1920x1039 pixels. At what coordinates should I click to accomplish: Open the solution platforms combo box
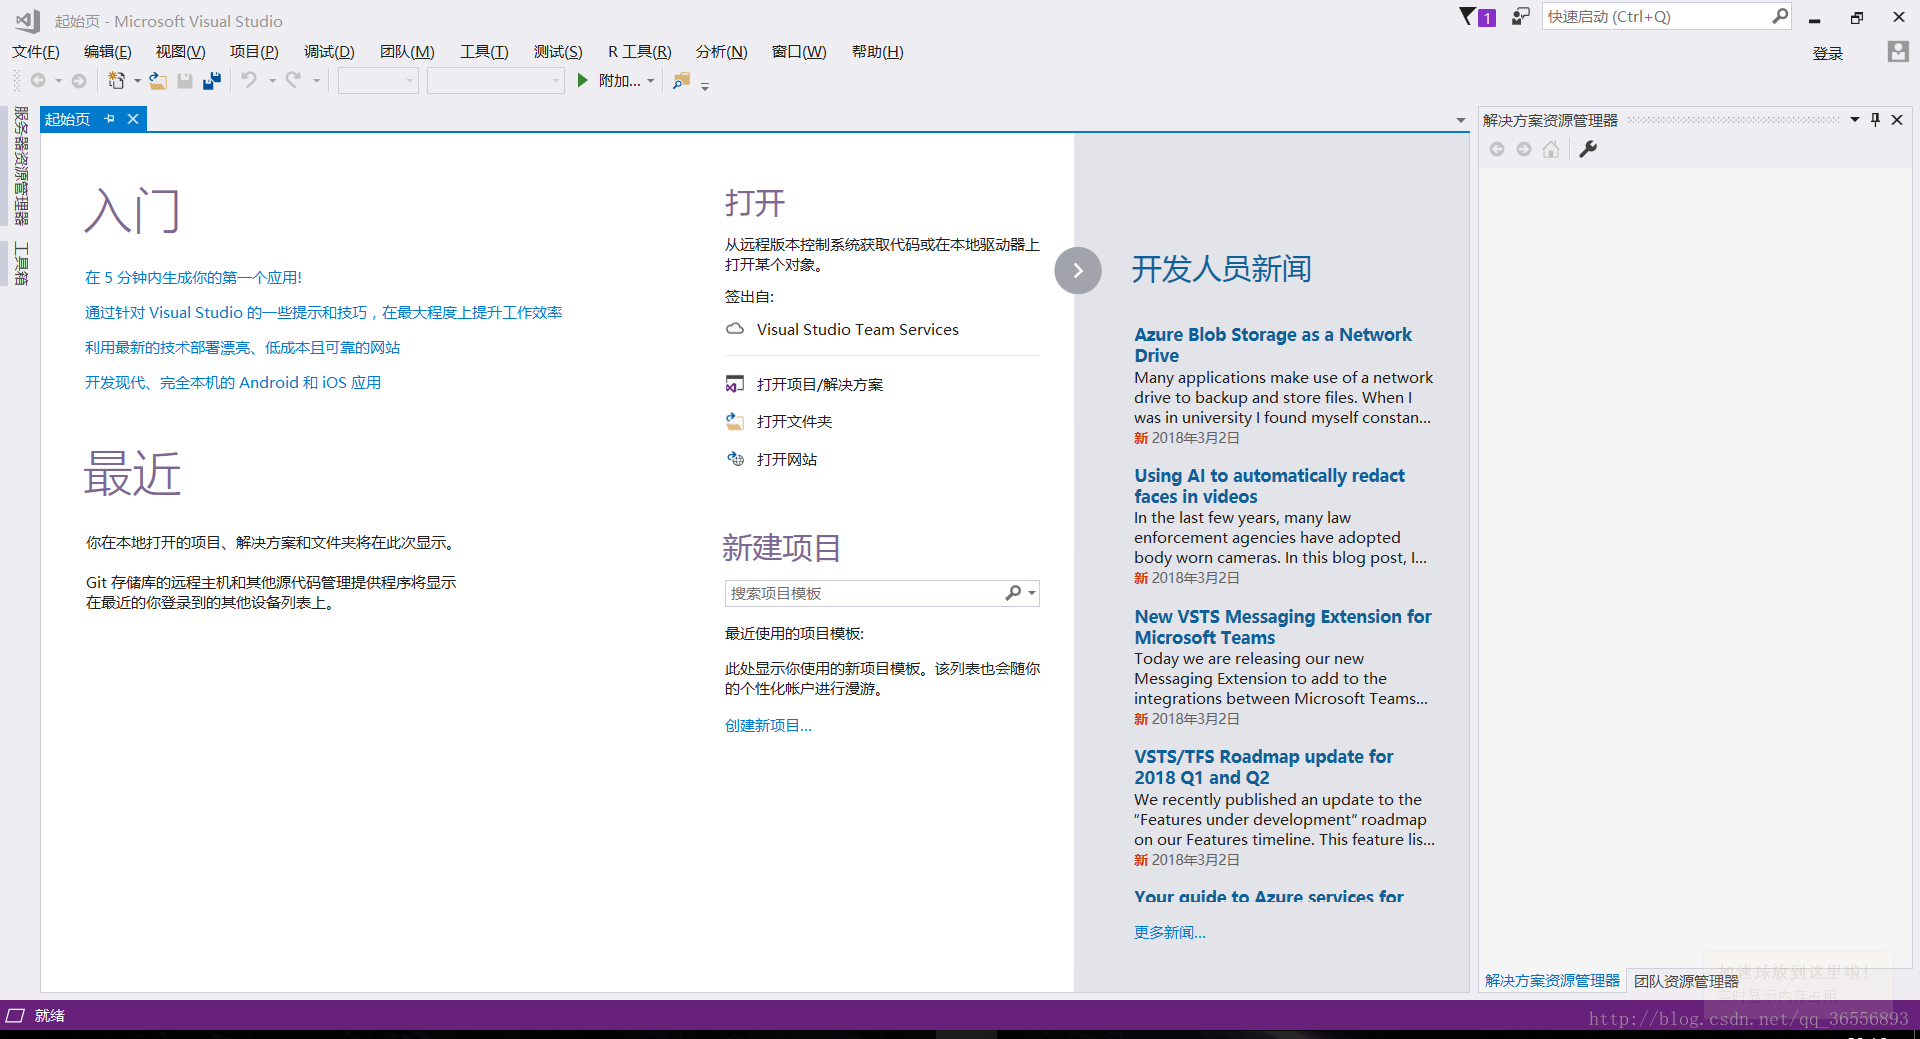point(496,81)
